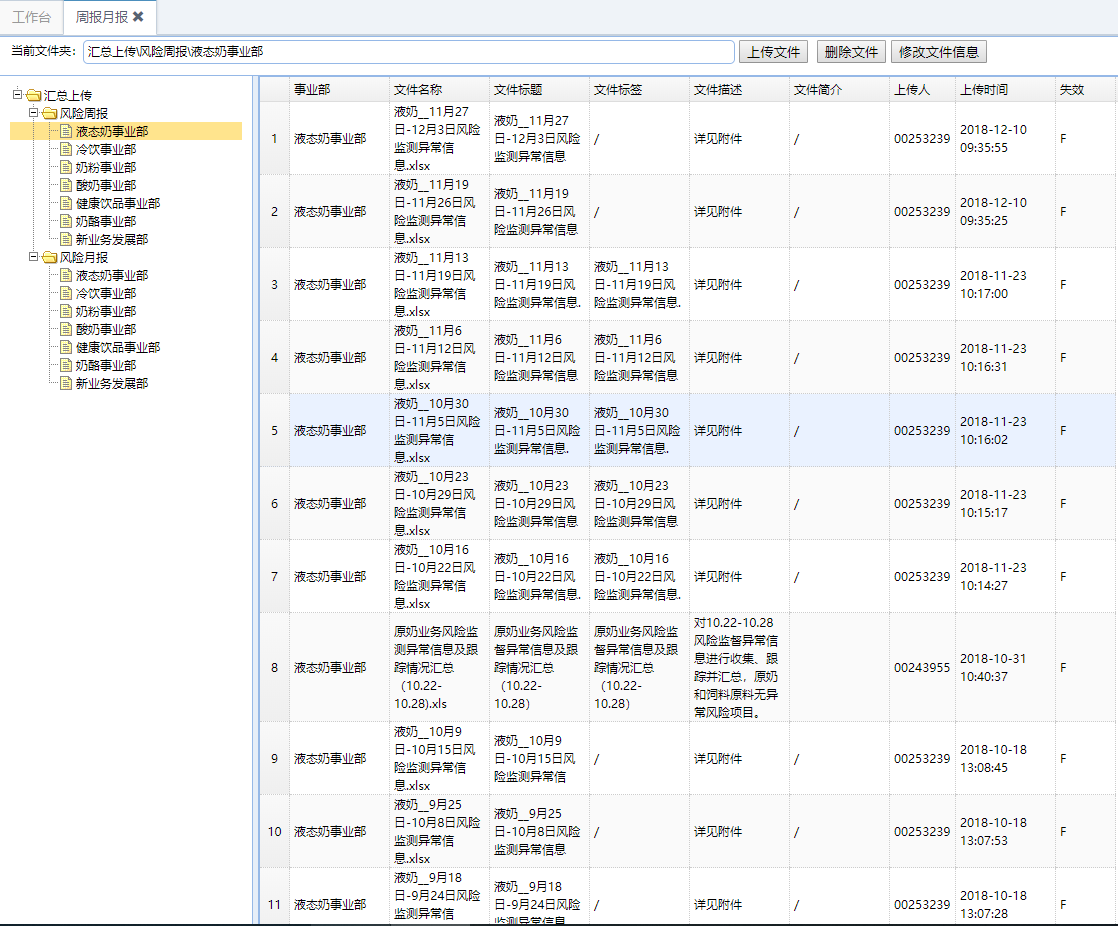Click the 风险周报 folder icon
1118x926 pixels.
click(x=50, y=113)
